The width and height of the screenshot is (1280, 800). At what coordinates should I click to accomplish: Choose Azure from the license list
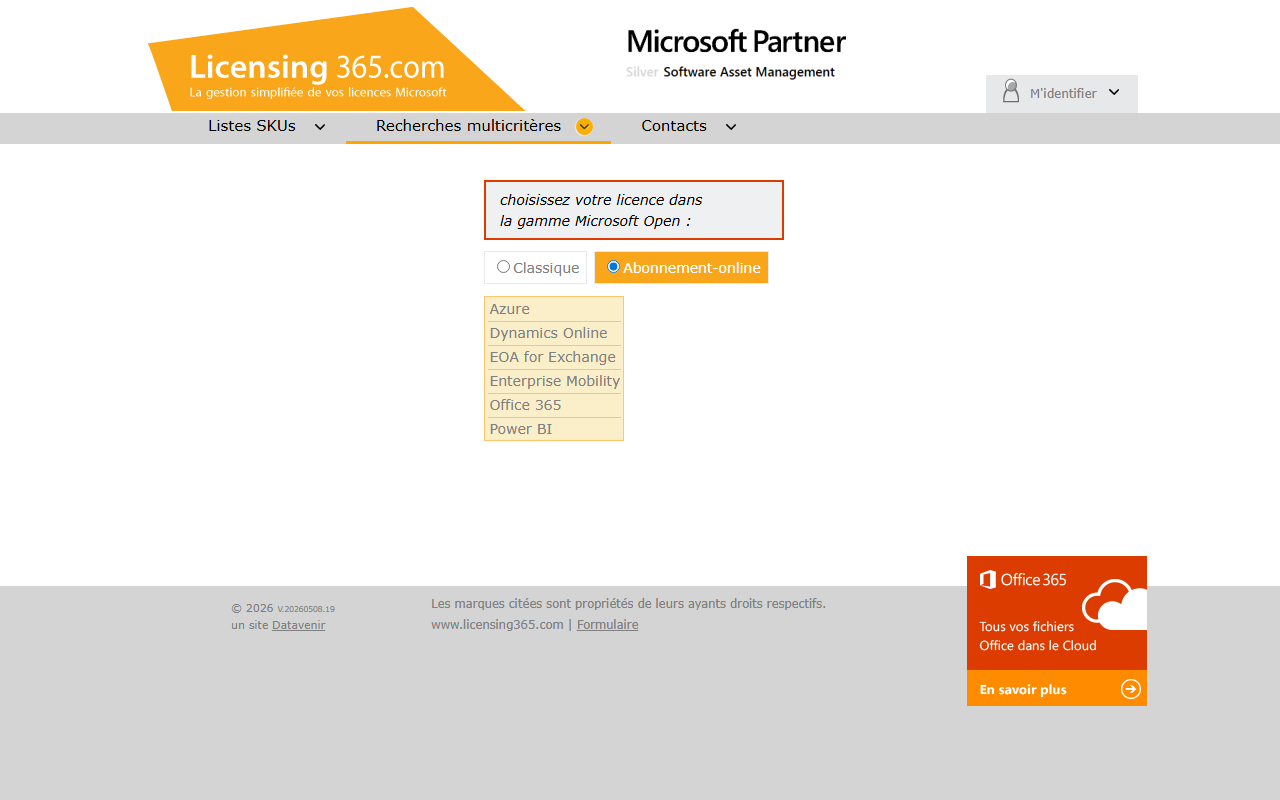[554, 309]
